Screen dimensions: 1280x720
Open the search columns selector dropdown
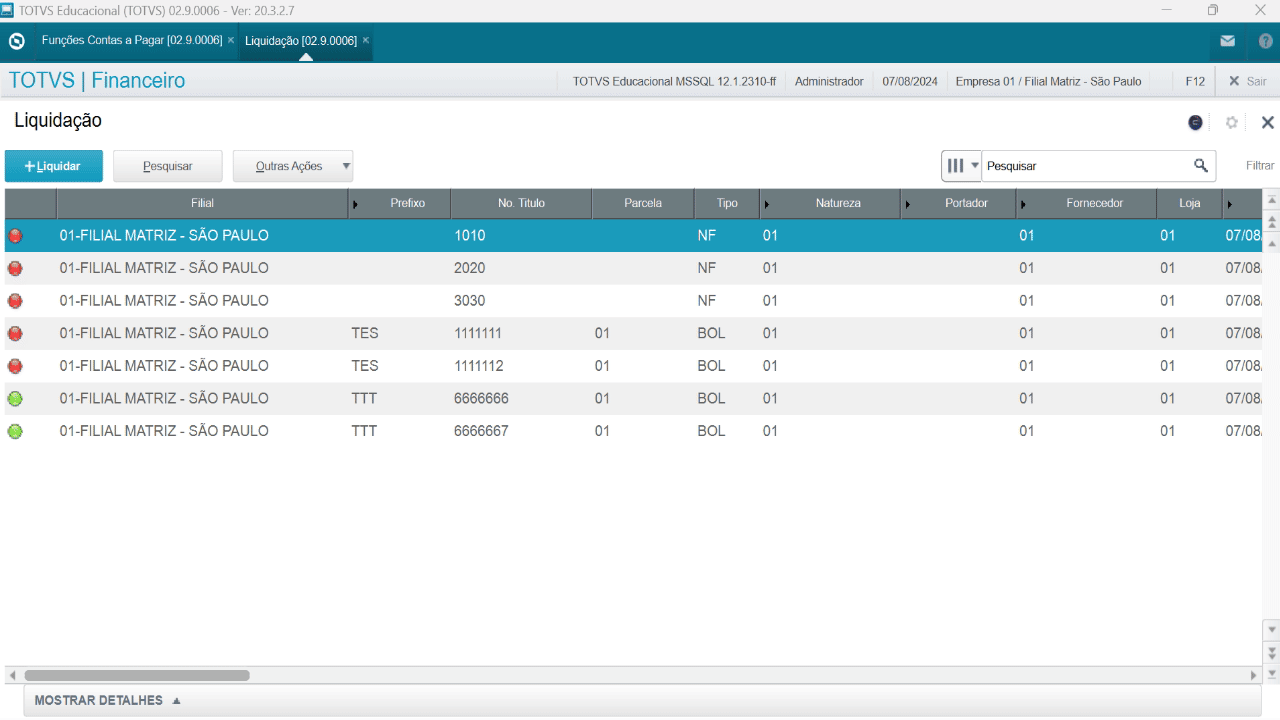point(962,166)
